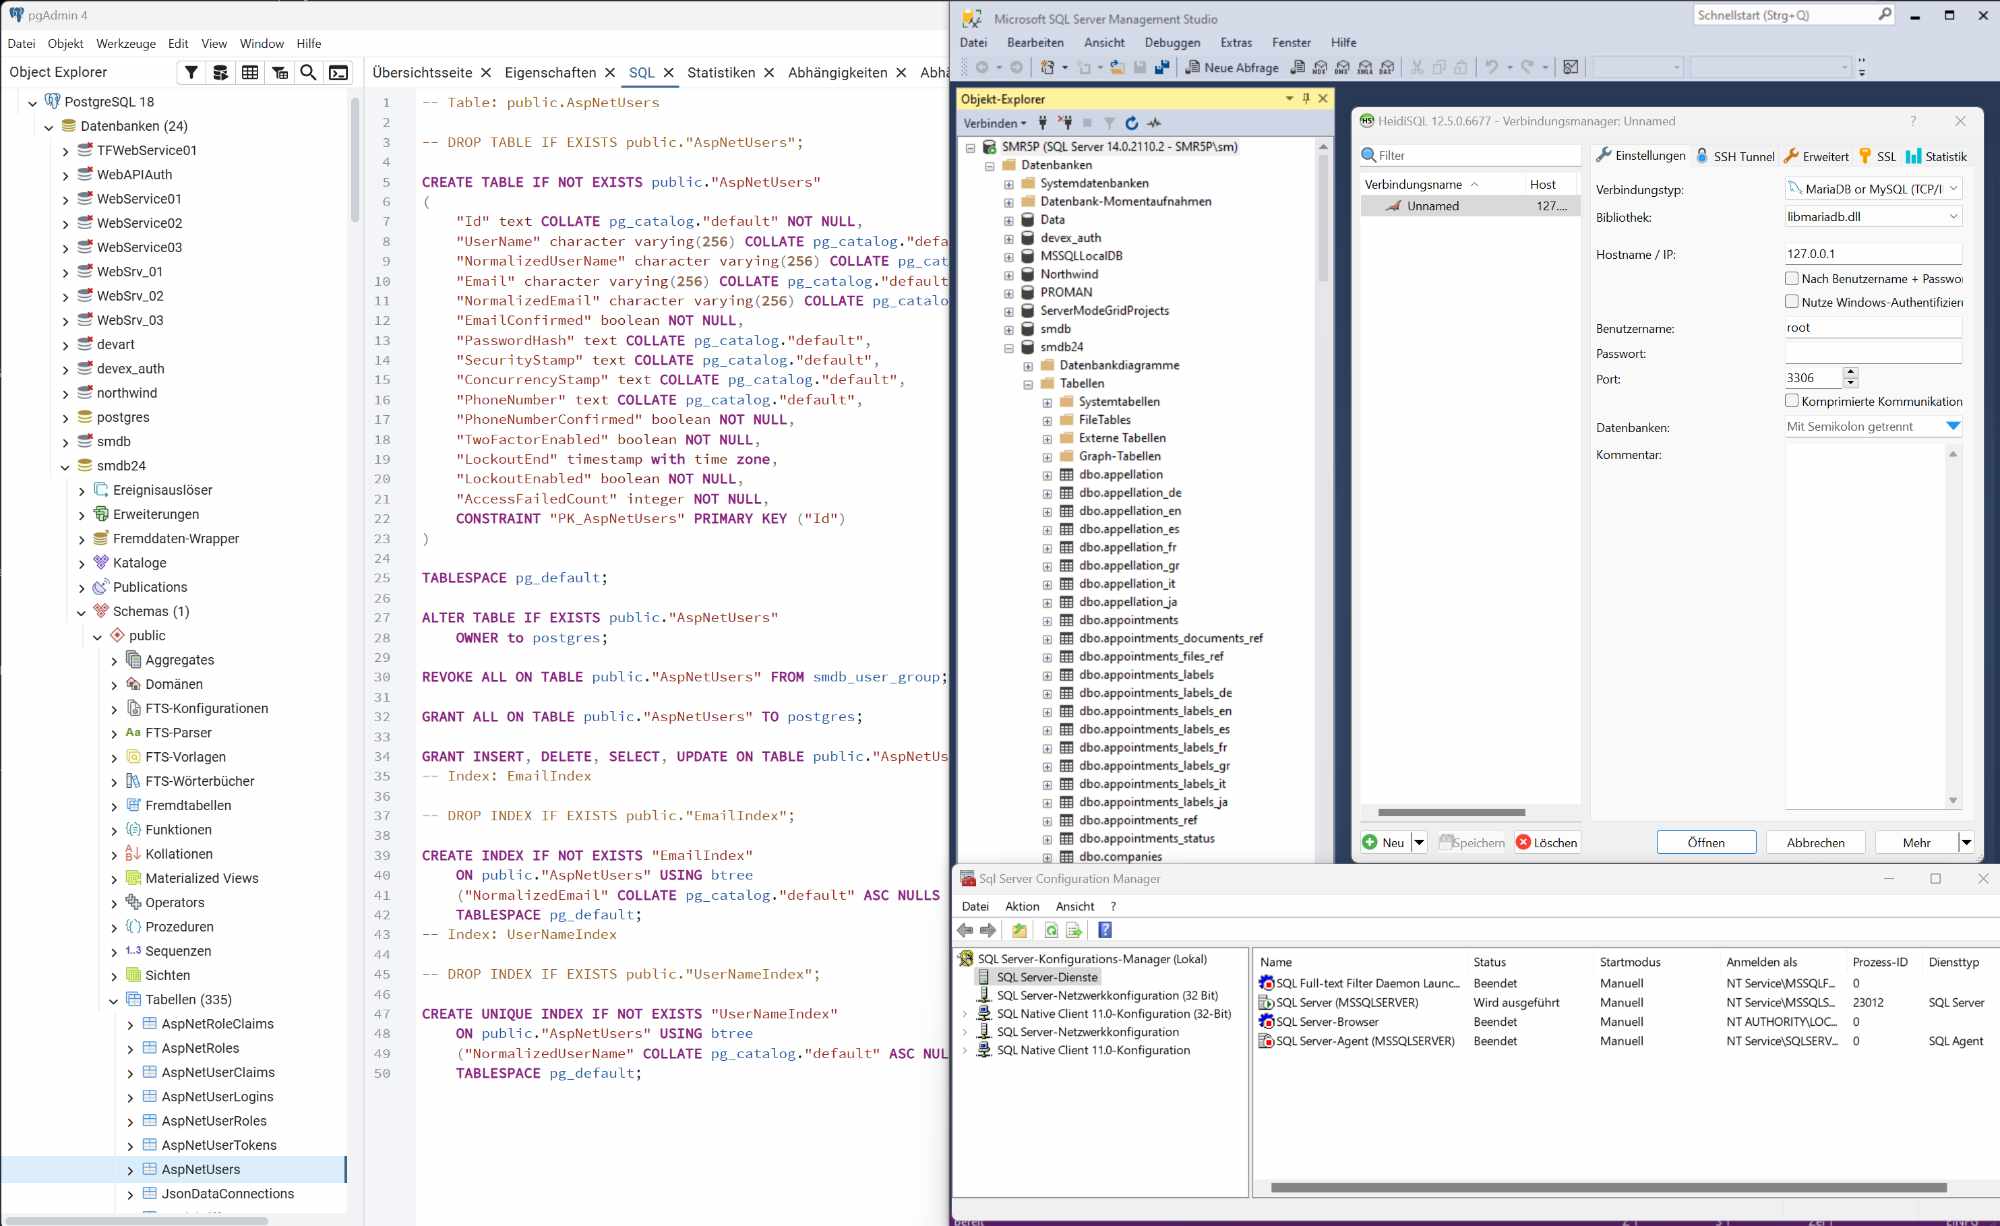The width and height of the screenshot is (2000, 1226).
Task: Expand dbo.appellation table in SSMS tree
Action: (1047, 475)
